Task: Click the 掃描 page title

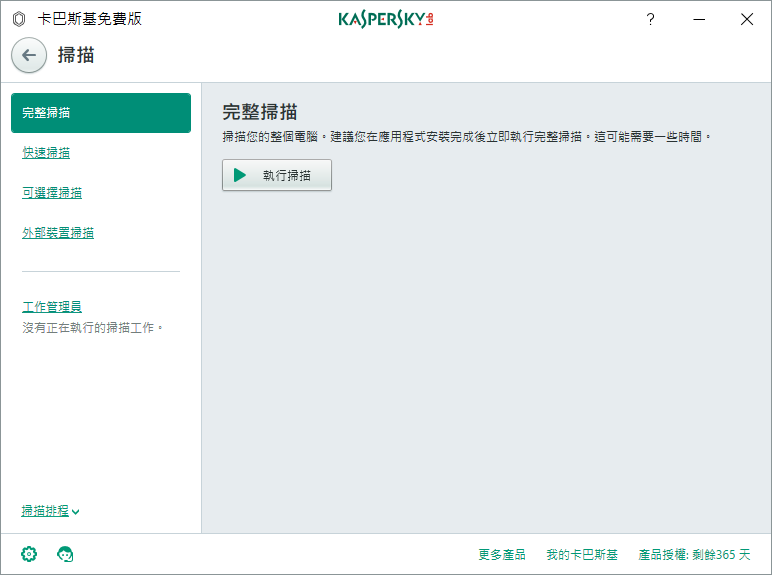Action: (76, 55)
